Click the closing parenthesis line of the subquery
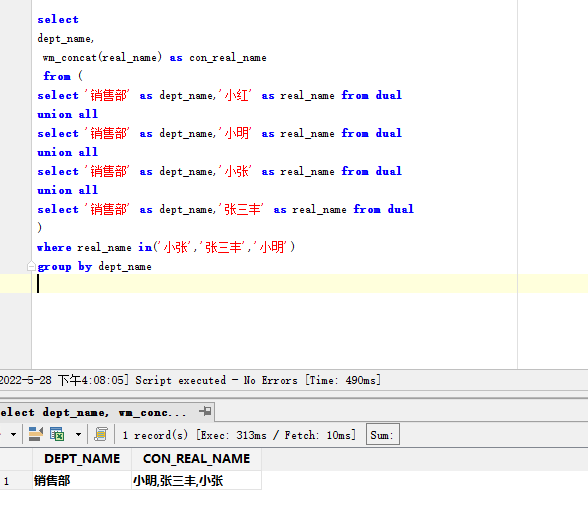Screen dimensions: 588x524 click(39, 228)
